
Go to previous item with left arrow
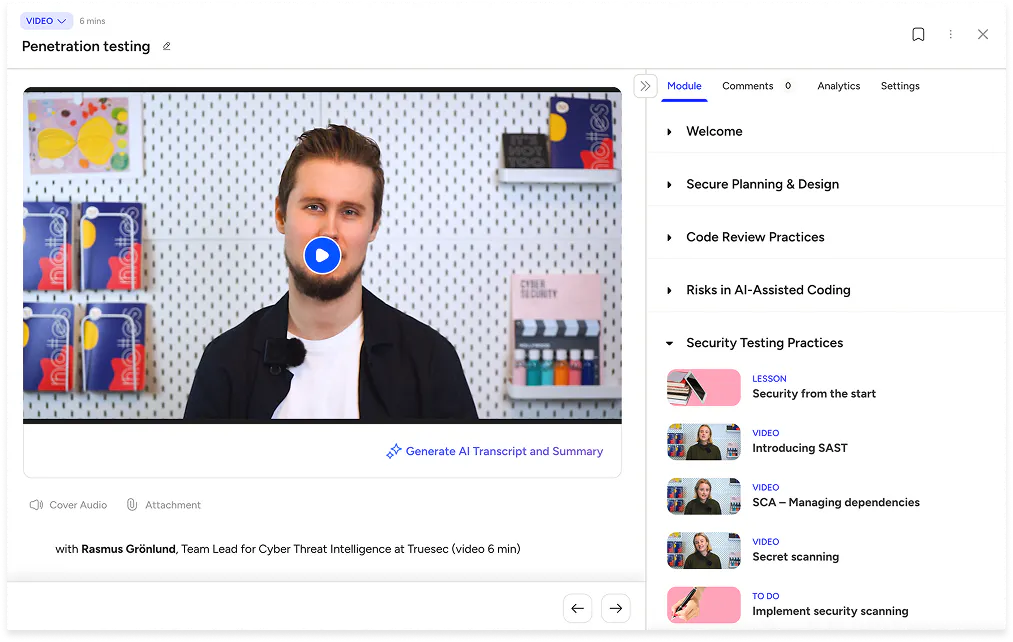(578, 608)
